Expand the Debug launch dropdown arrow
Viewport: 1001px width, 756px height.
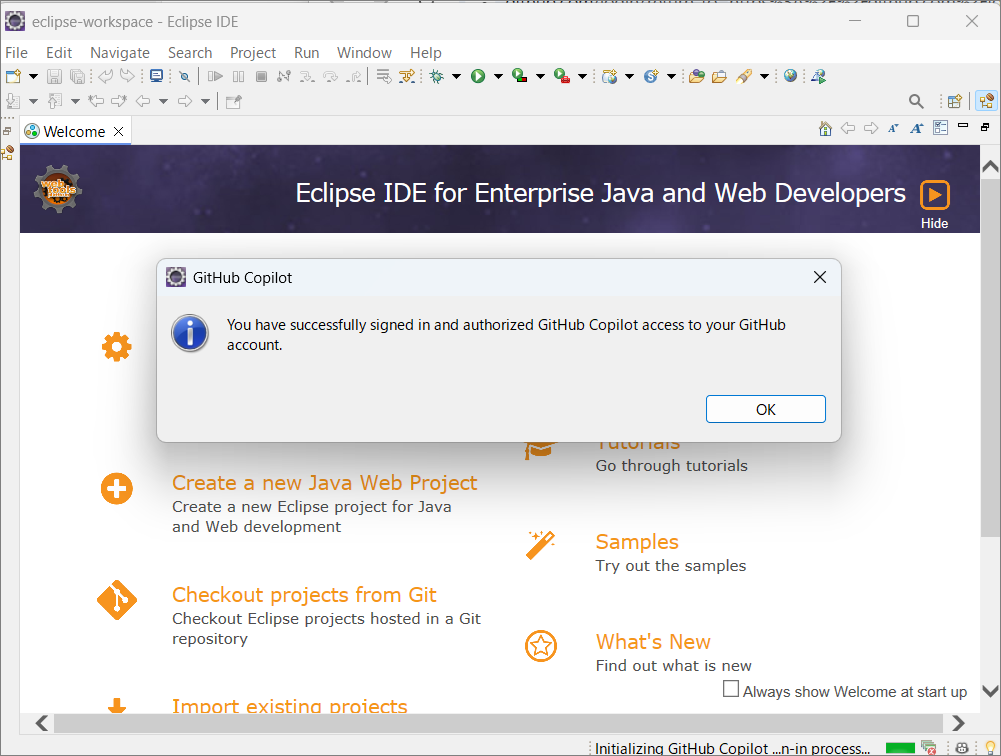point(456,77)
